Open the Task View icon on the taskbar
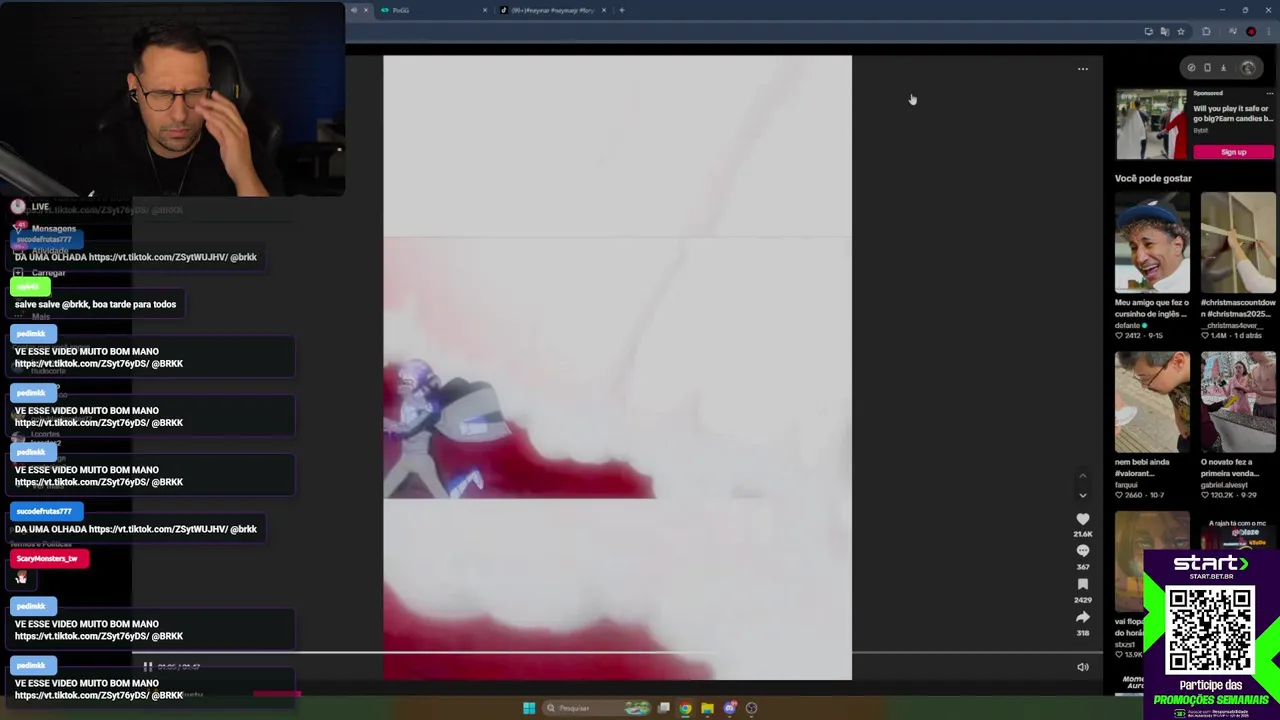 point(663,708)
